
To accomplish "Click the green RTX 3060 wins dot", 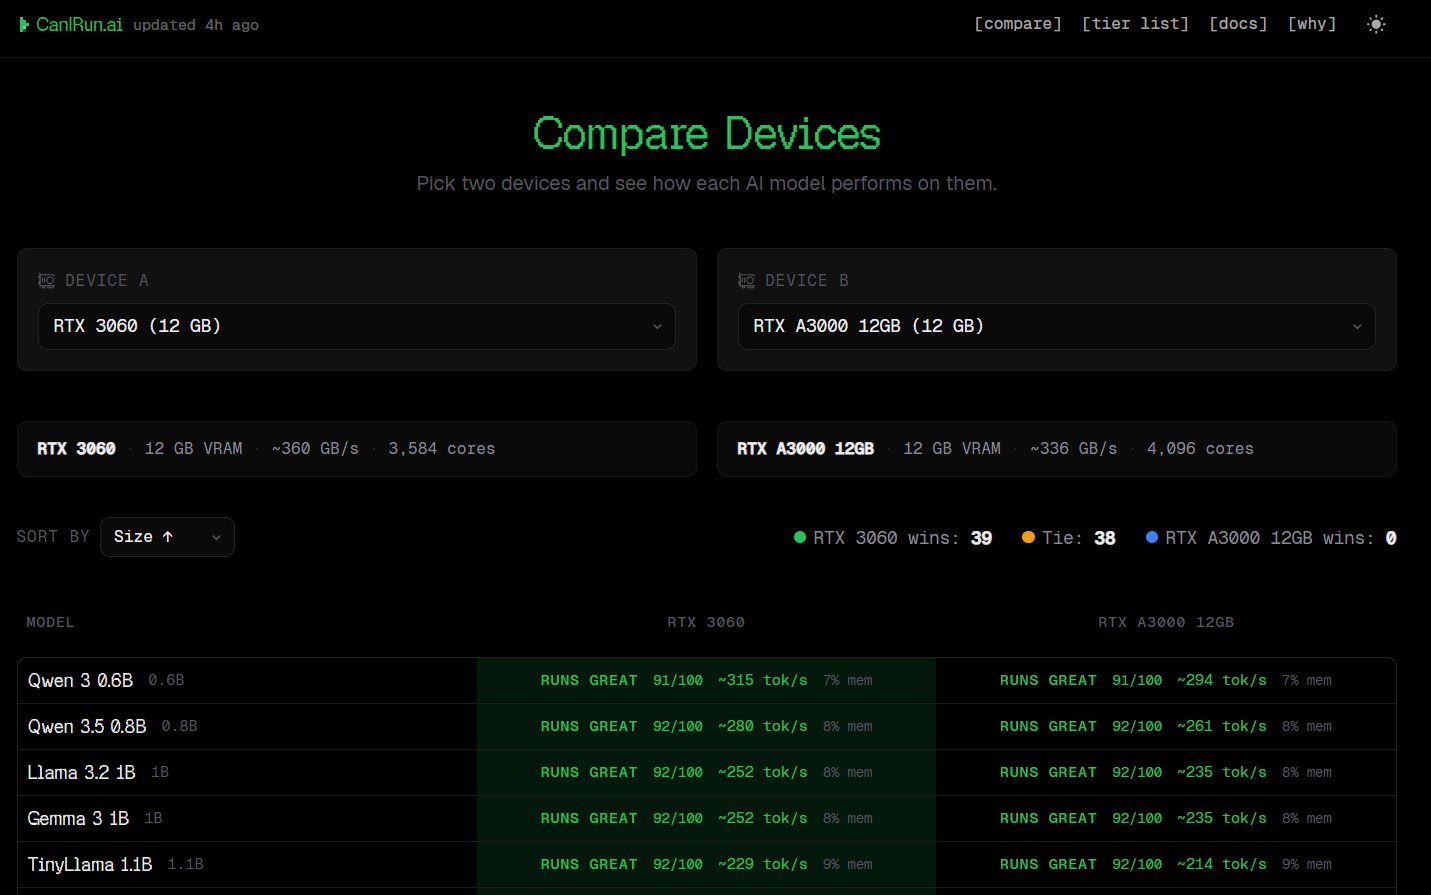I will coord(799,538).
